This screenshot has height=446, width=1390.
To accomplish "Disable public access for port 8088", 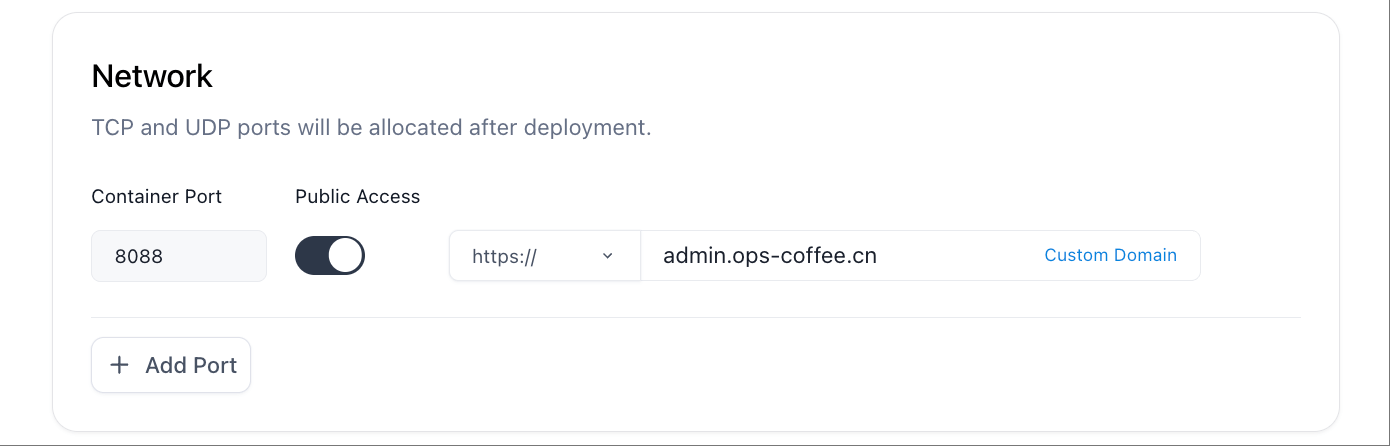I will point(330,256).
